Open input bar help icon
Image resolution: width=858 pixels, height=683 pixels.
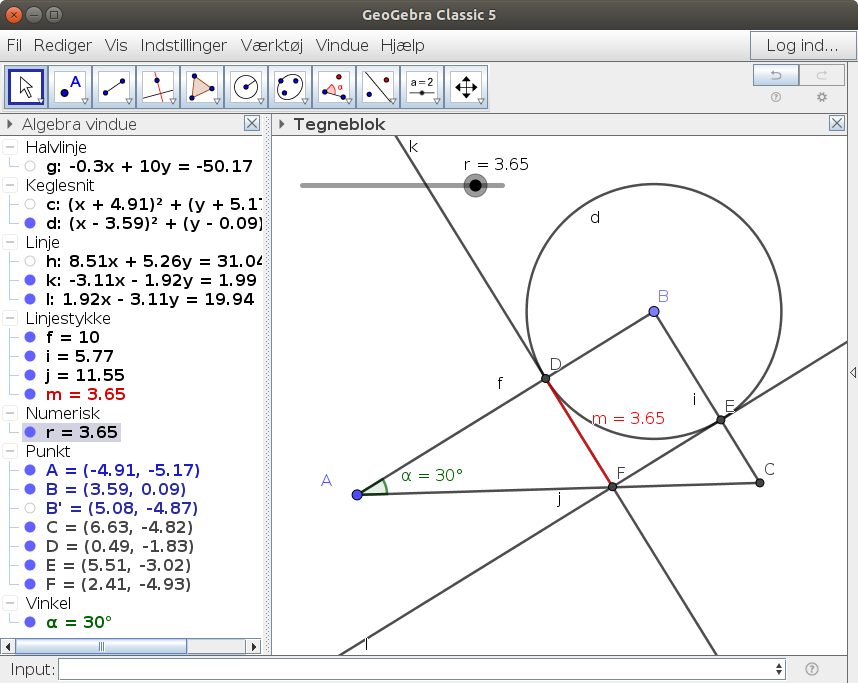pos(812,669)
